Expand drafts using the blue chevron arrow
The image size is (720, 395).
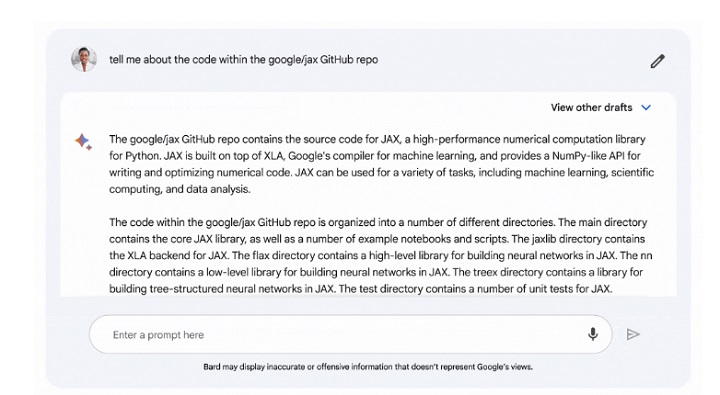(x=646, y=107)
